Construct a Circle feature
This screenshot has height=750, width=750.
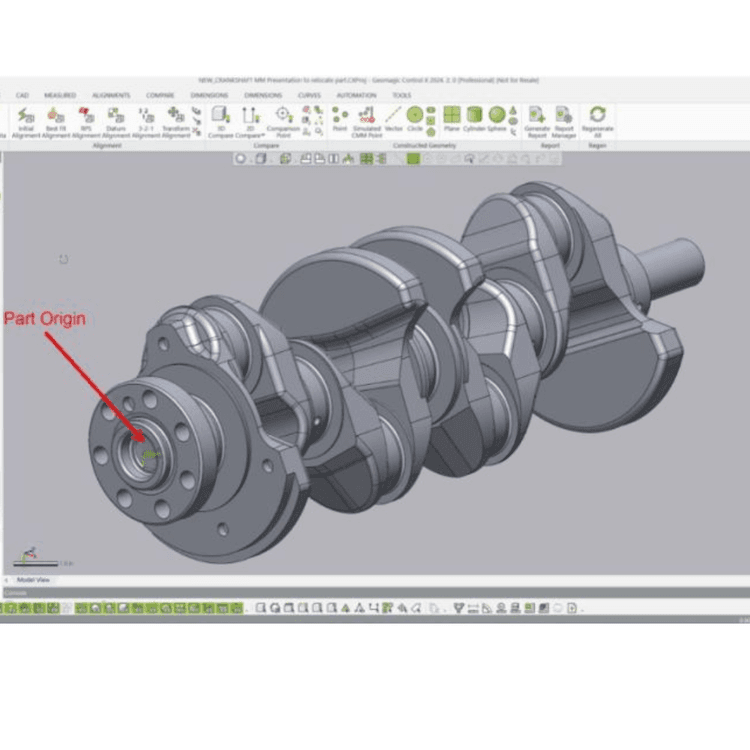[x=414, y=120]
